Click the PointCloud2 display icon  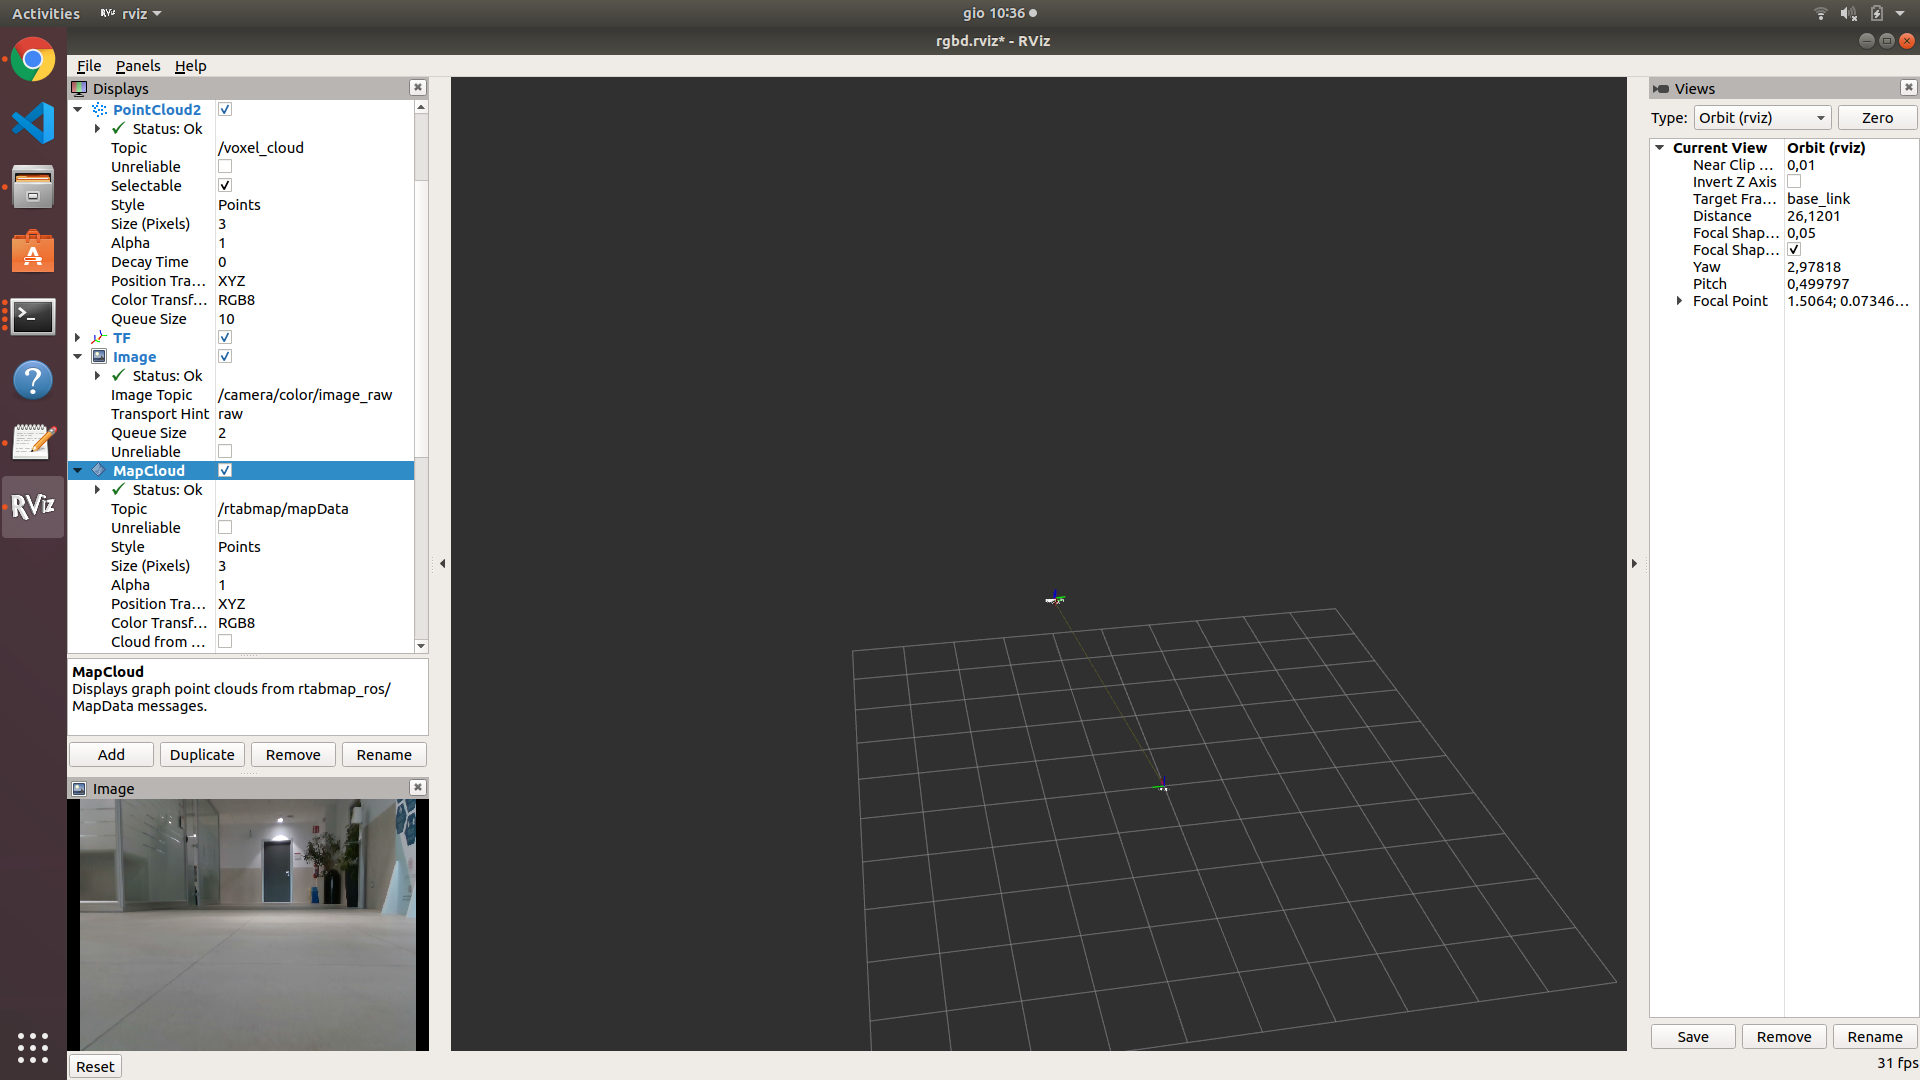(x=99, y=110)
